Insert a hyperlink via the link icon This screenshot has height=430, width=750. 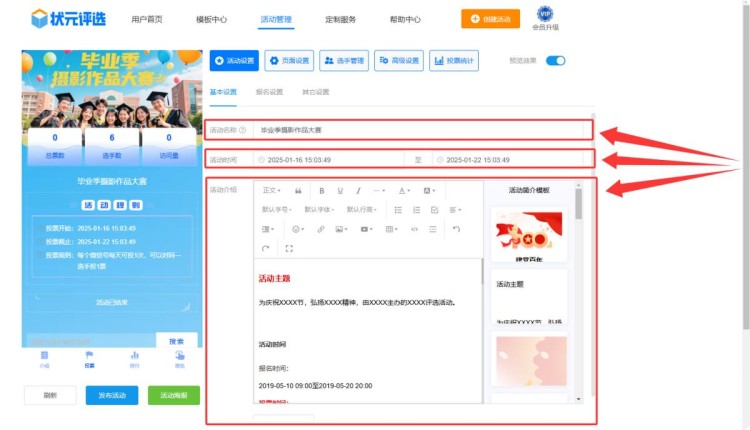click(321, 229)
